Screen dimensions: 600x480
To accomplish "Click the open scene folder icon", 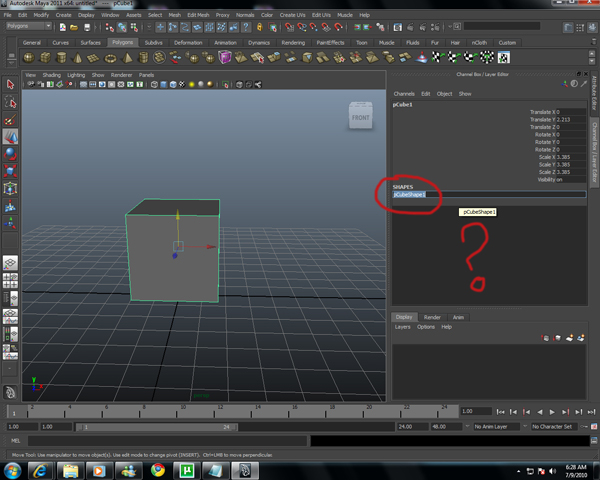I will [74, 27].
